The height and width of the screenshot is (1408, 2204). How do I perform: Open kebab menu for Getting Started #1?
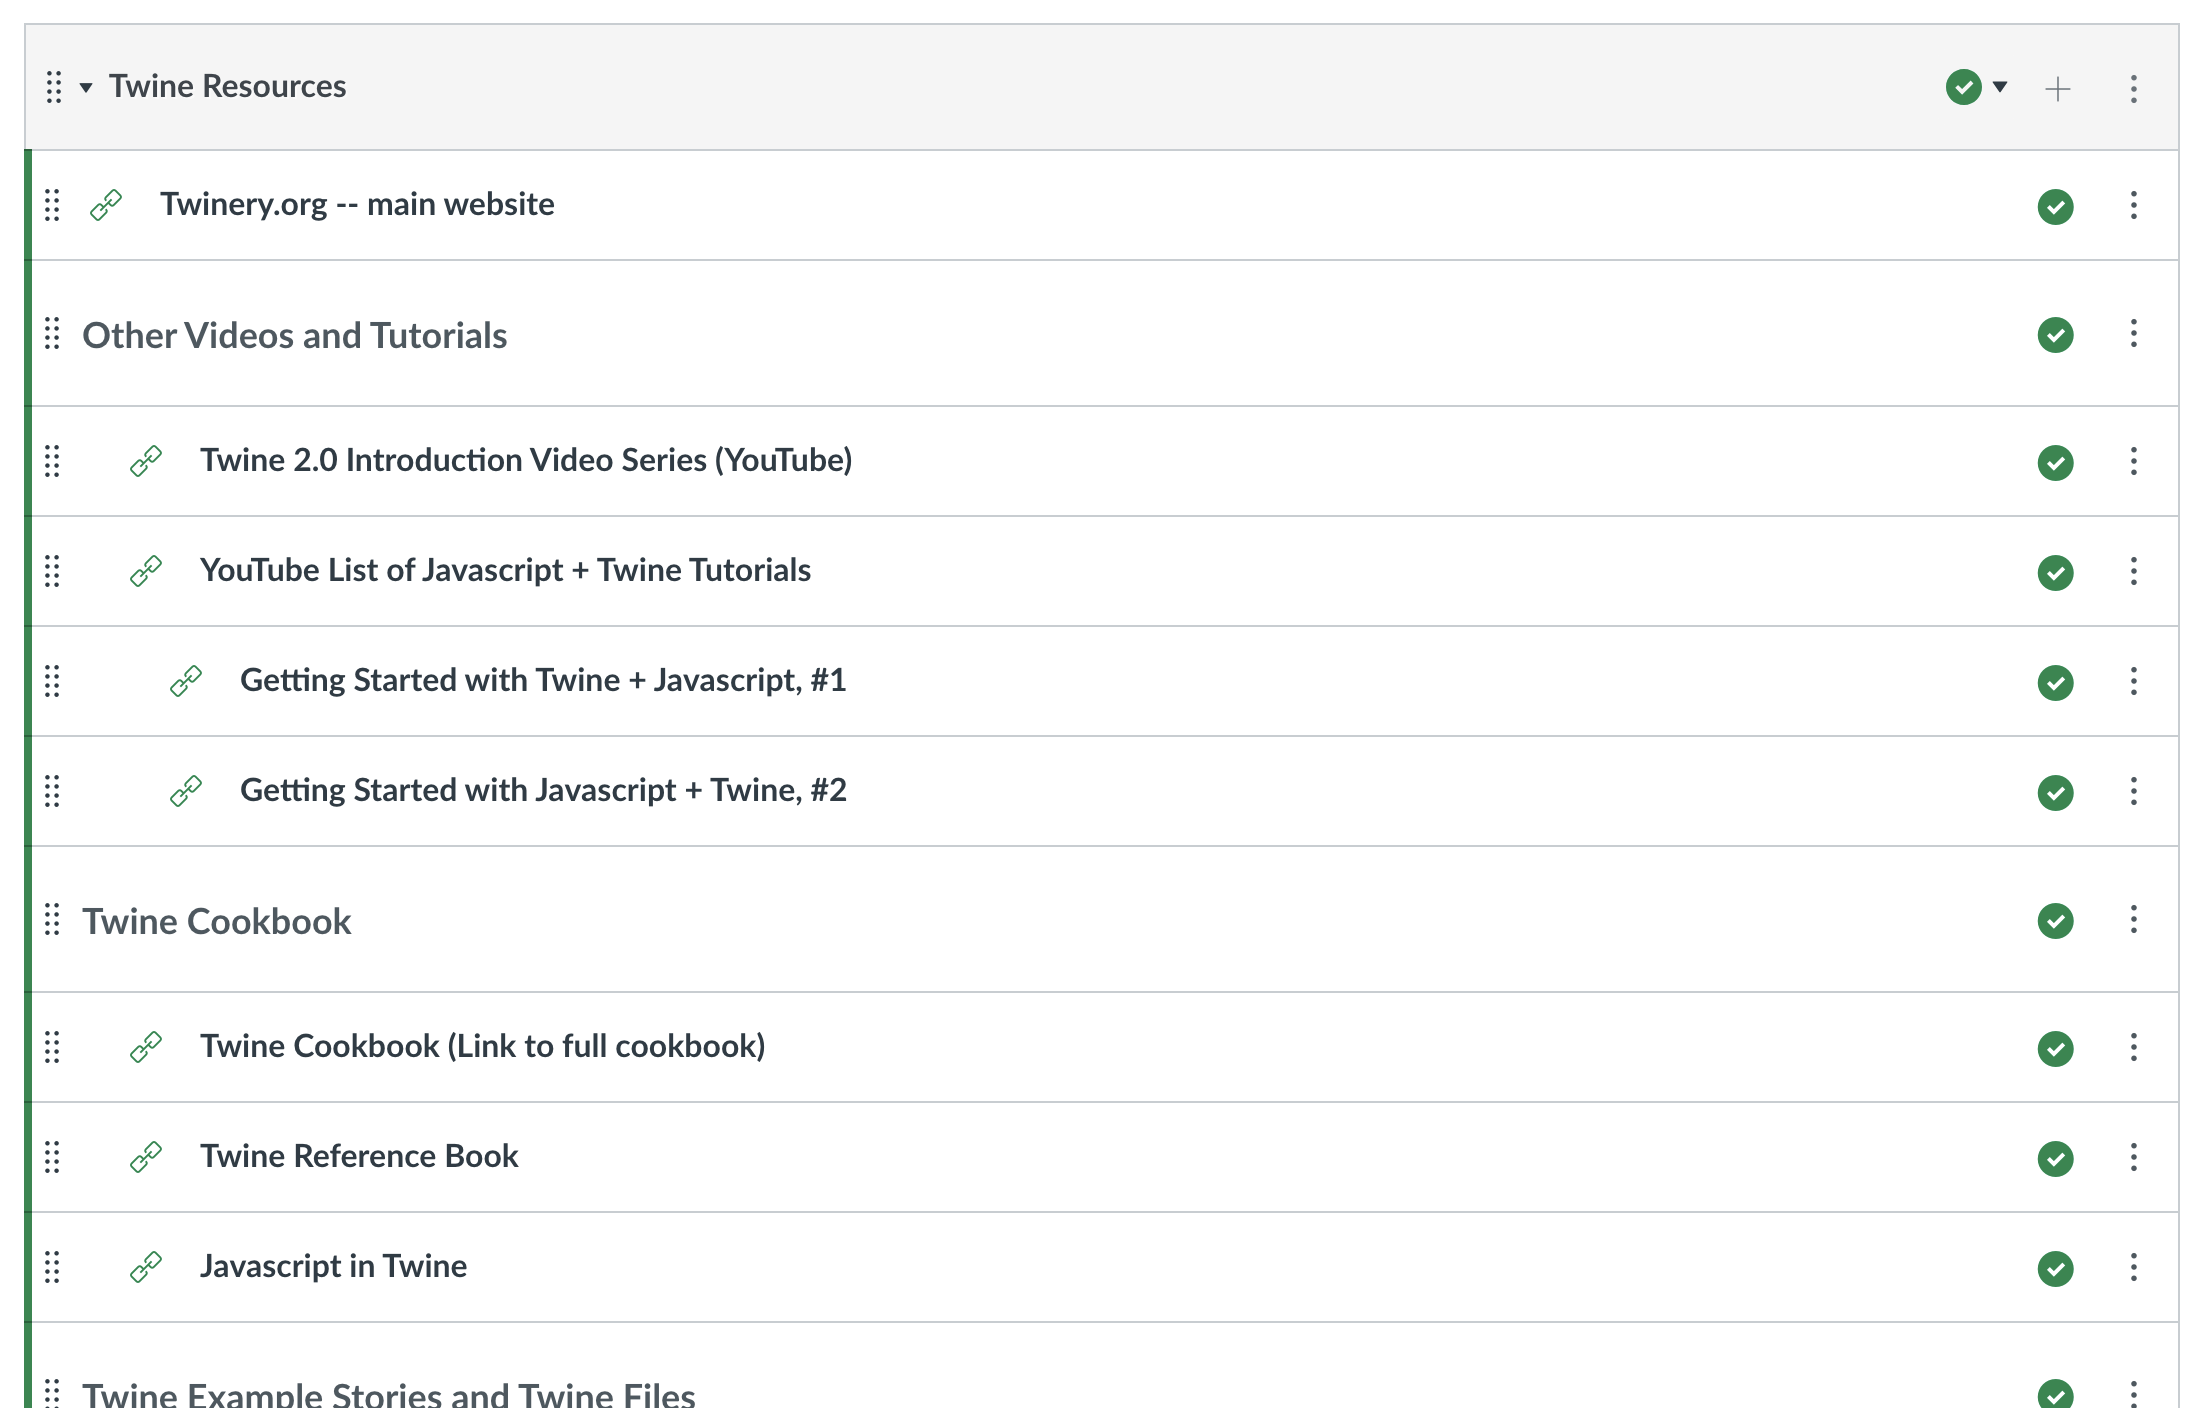[2133, 681]
